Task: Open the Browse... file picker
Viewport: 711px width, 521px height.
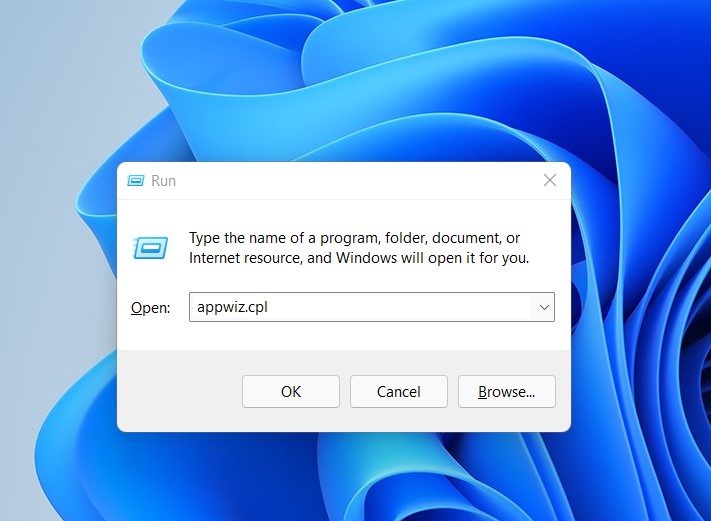Action: click(506, 391)
